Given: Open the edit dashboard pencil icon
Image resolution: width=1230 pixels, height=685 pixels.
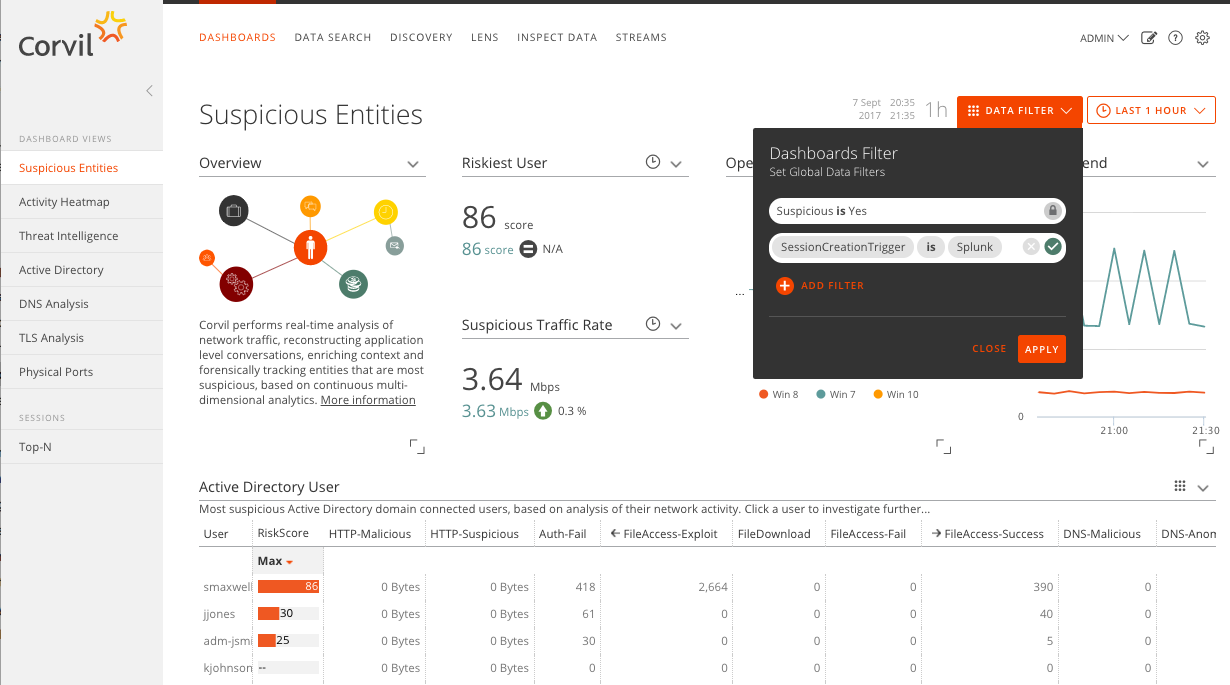Looking at the screenshot, I should [x=1149, y=38].
